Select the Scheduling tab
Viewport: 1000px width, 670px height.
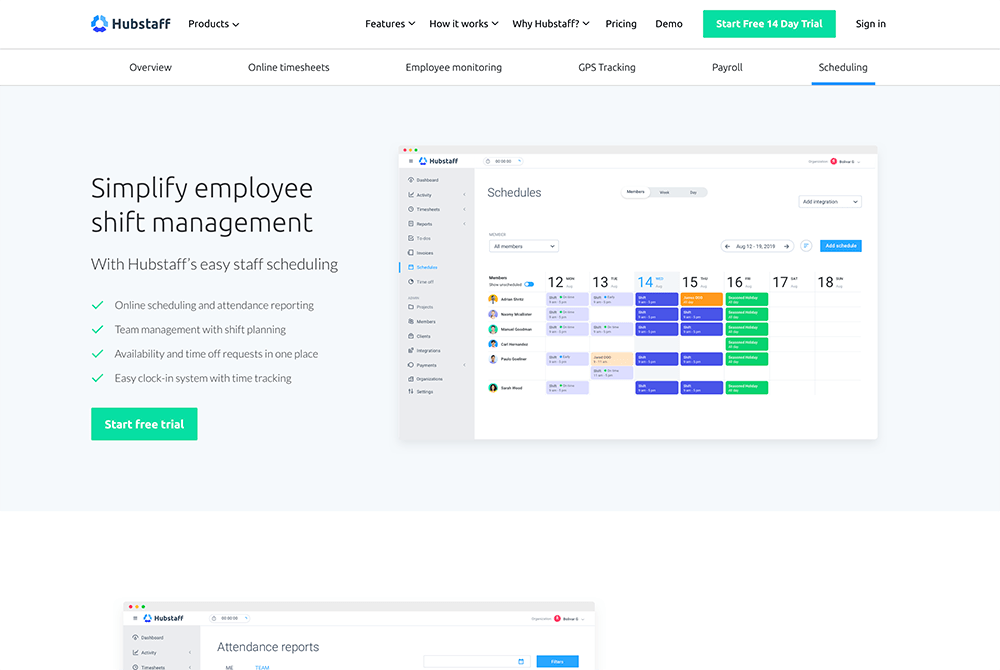point(842,67)
